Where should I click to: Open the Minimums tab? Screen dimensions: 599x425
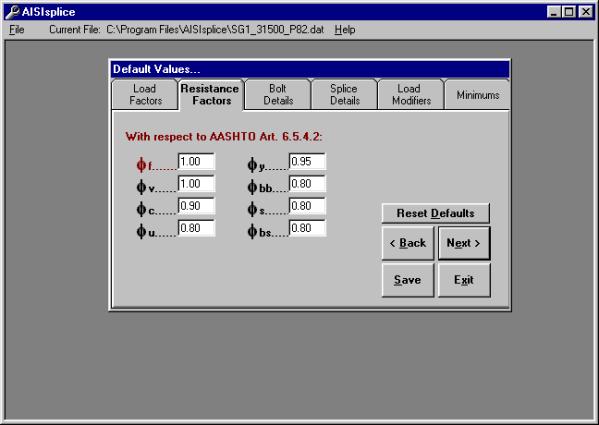[x=477, y=95]
